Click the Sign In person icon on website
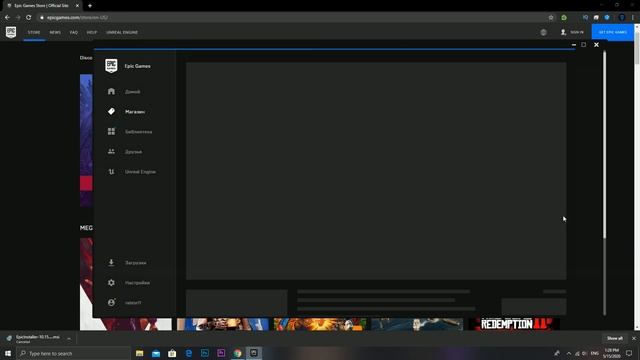This screenshot has height=360, width=640. (563, 32)
